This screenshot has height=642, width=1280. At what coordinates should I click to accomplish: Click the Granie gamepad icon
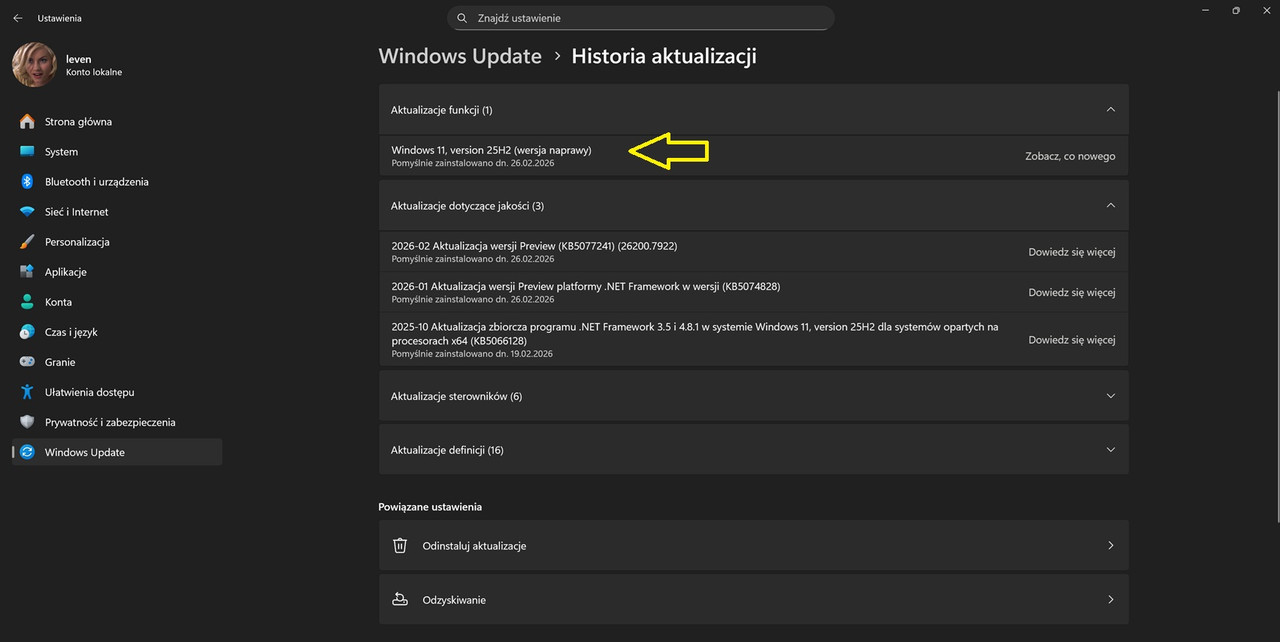pos(27,362)
